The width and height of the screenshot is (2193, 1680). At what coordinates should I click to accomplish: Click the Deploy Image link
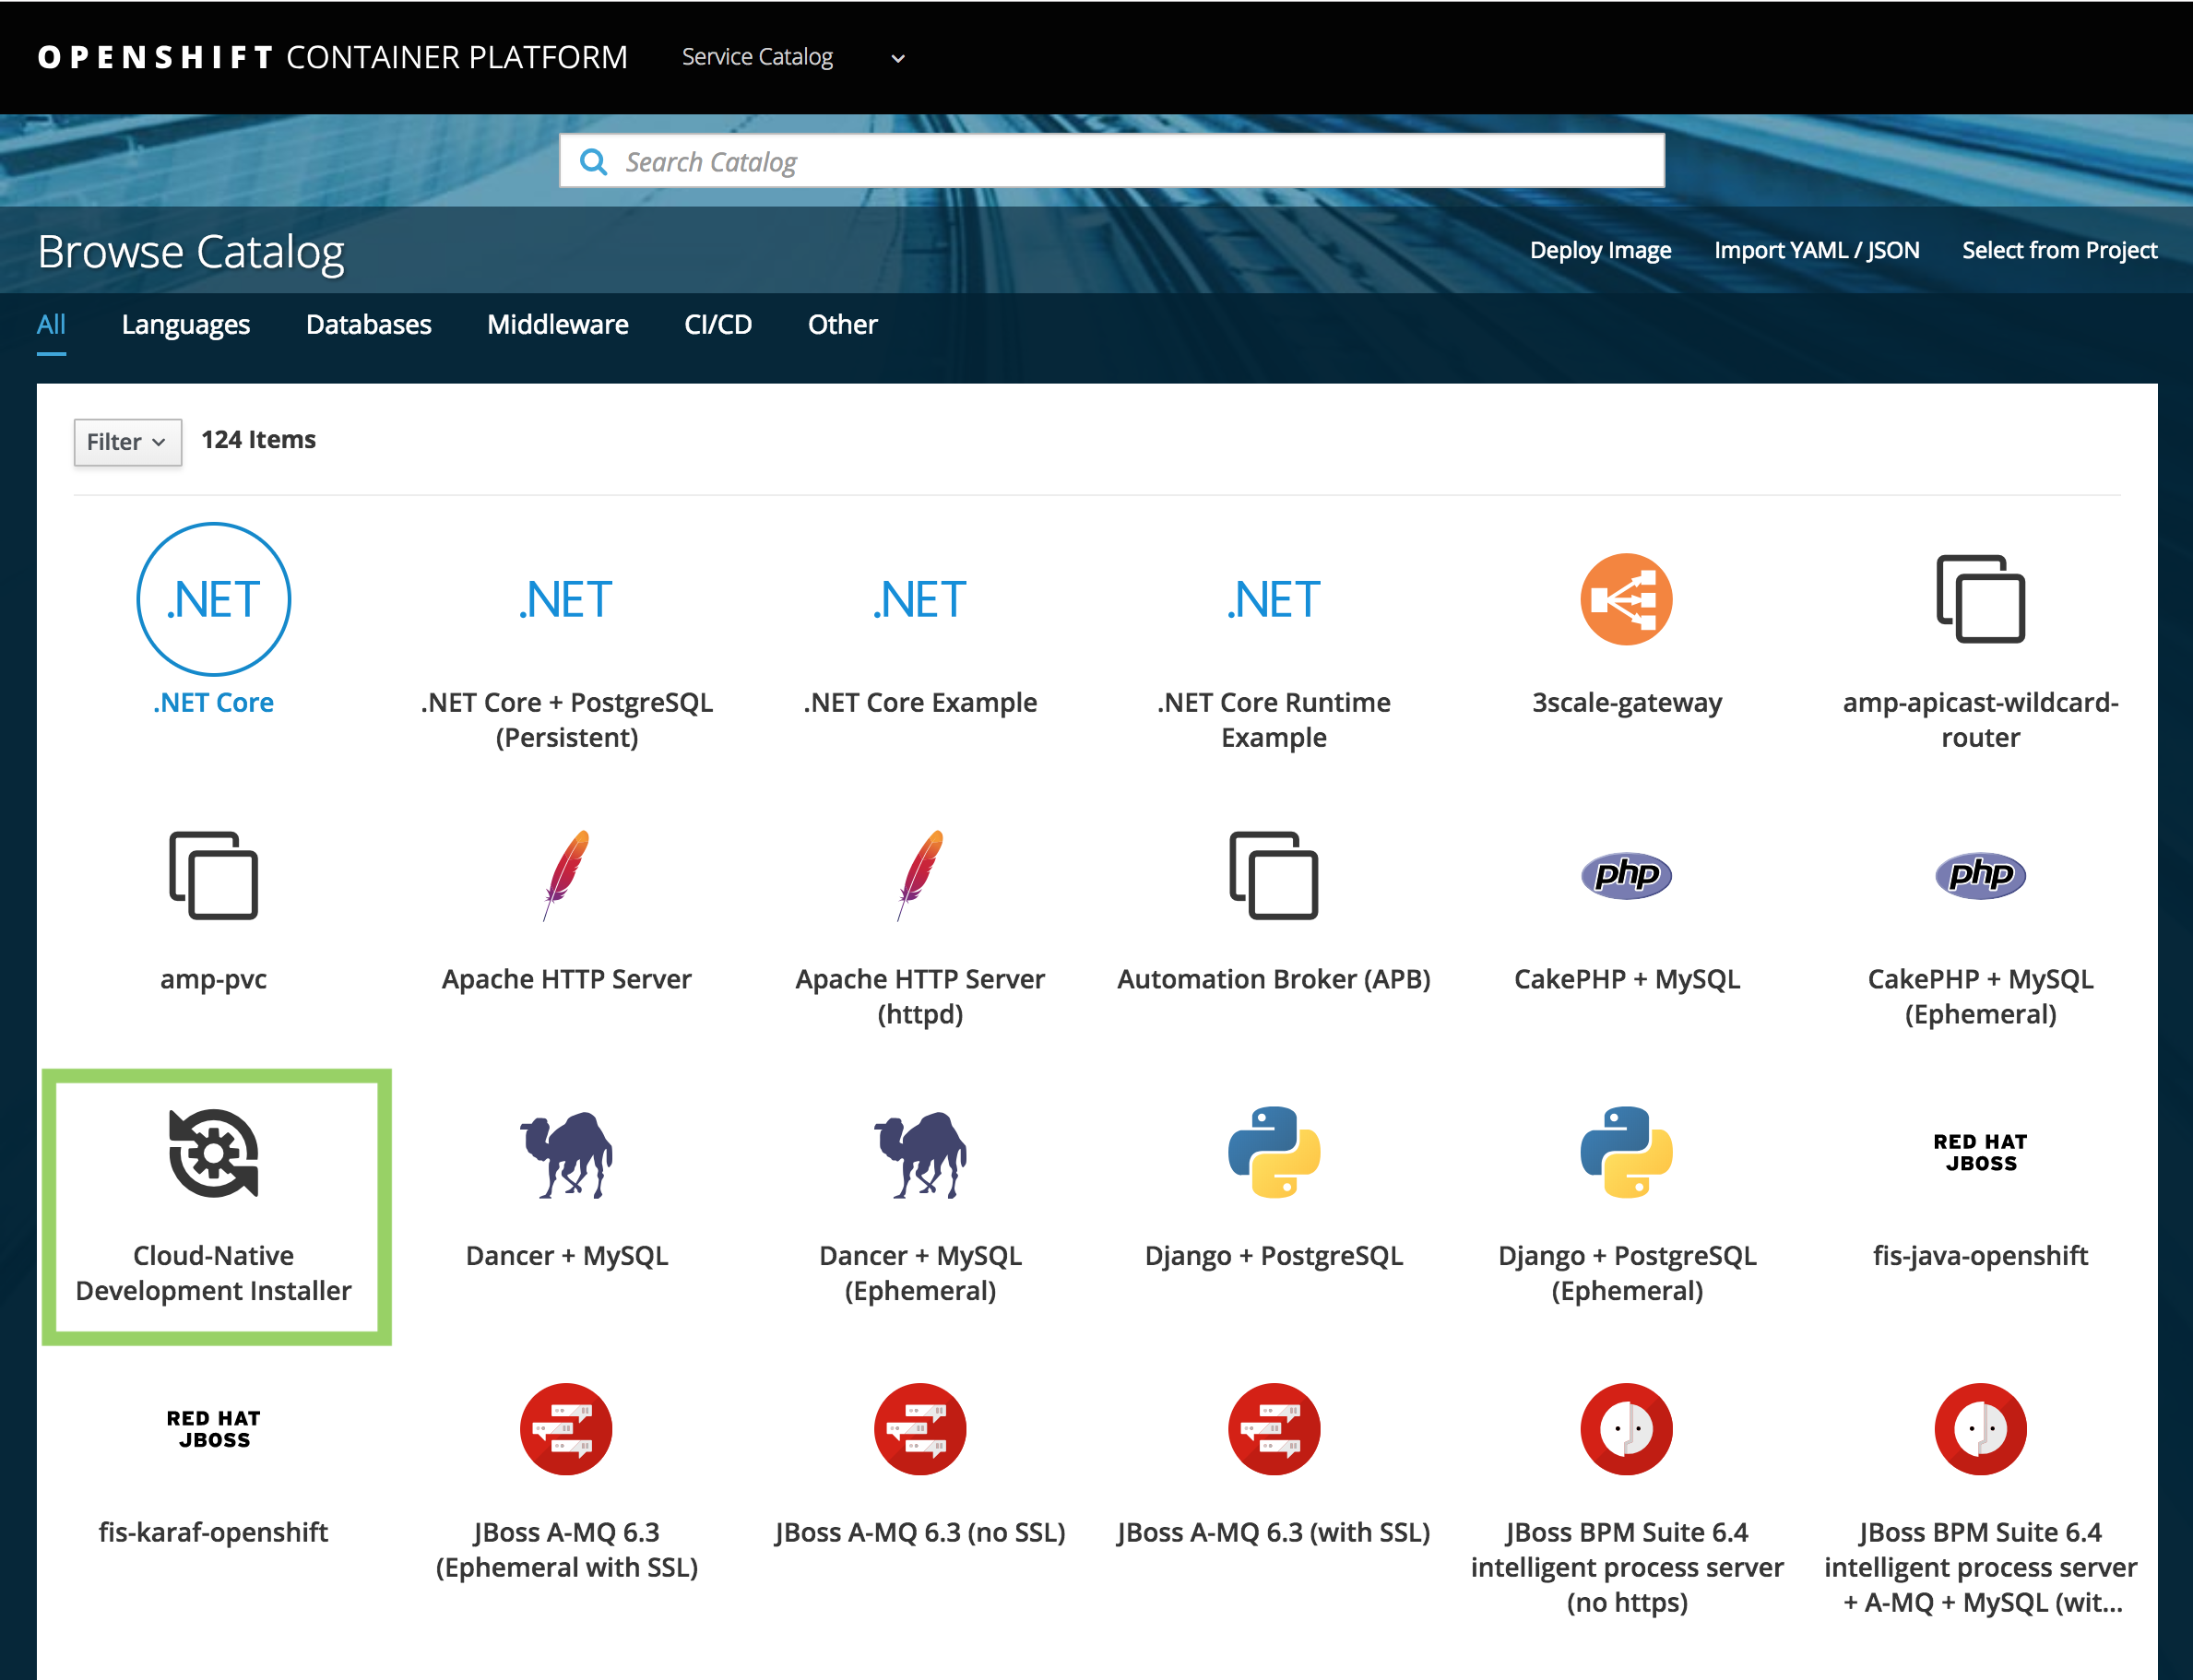1600,250
